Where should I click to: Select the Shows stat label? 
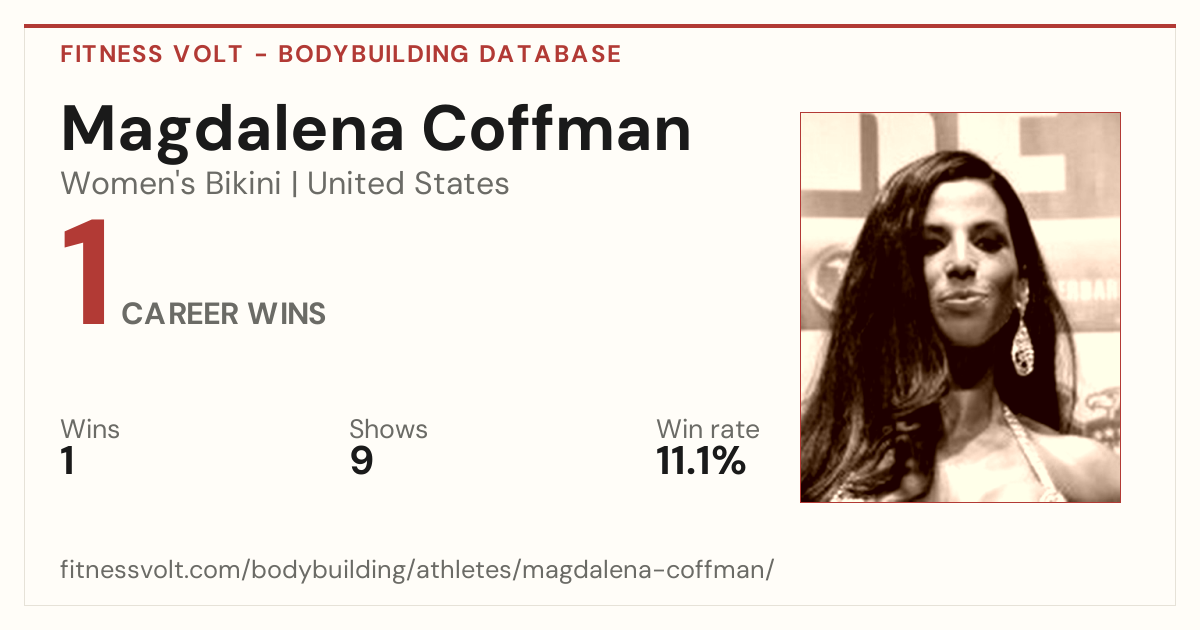[388, 430]
